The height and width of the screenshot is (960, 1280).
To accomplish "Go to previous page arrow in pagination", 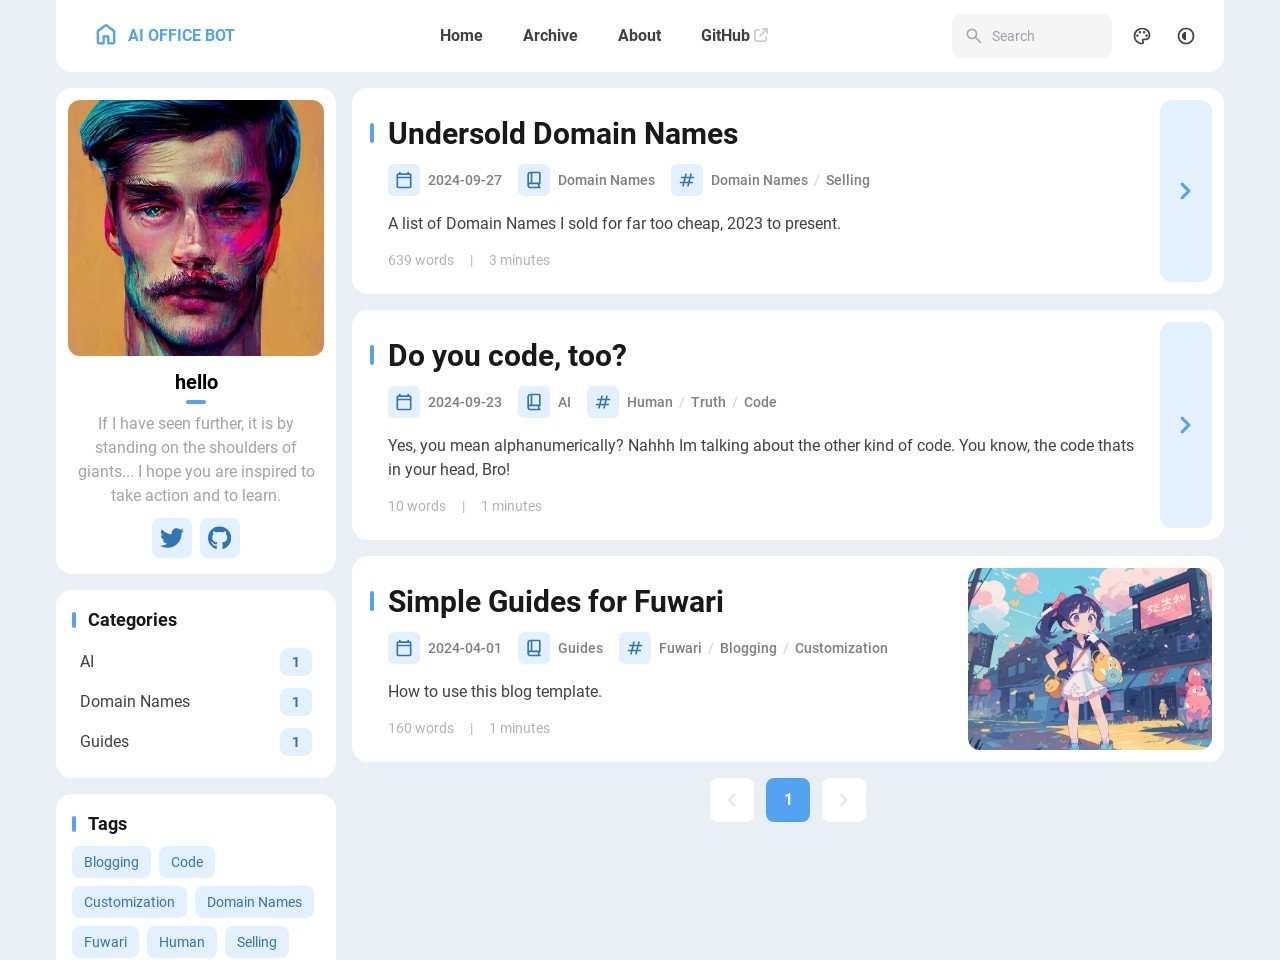I will [732, 800].
